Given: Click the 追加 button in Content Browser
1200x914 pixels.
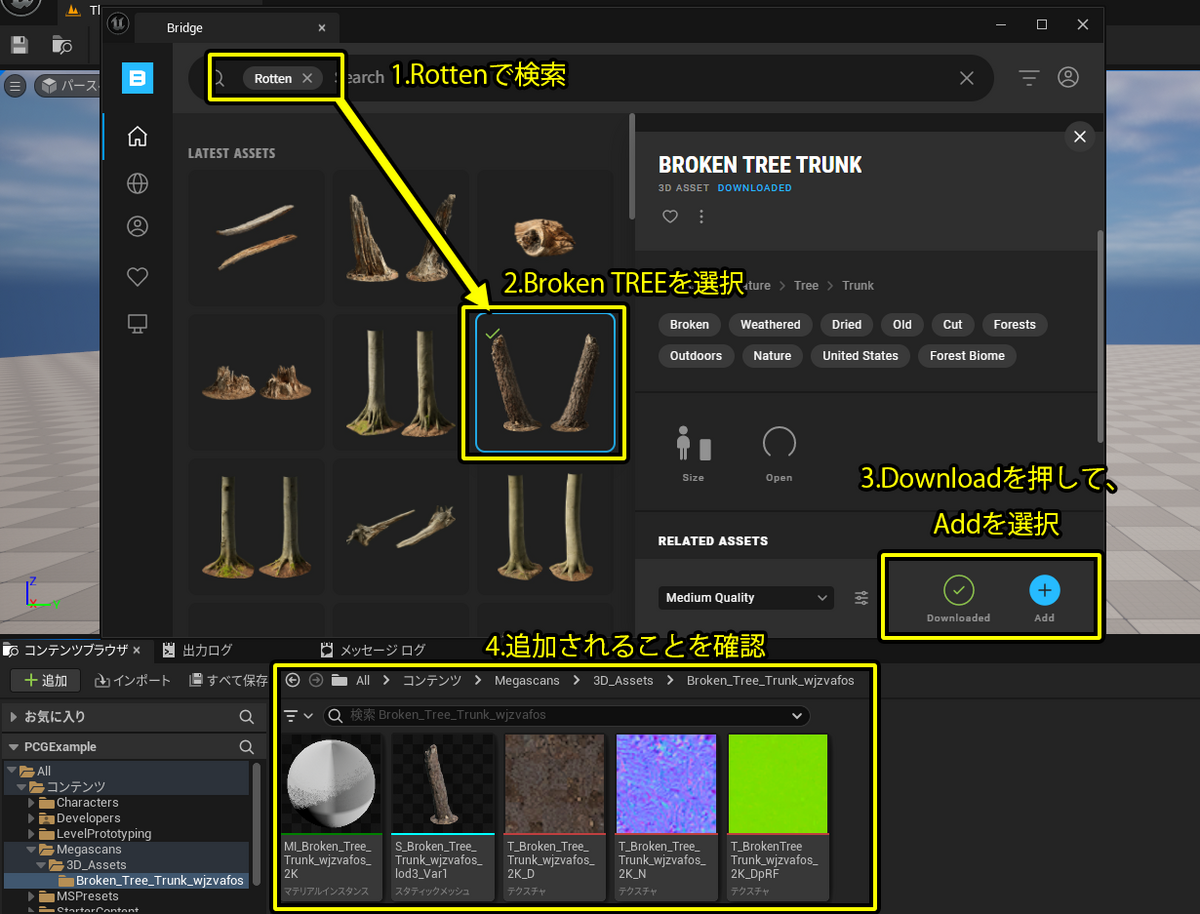Looking at the screenshot, I should (x=45, y=681).
